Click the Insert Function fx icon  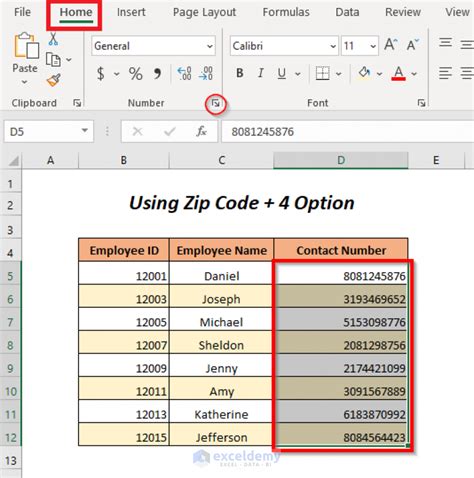point(201,132)
